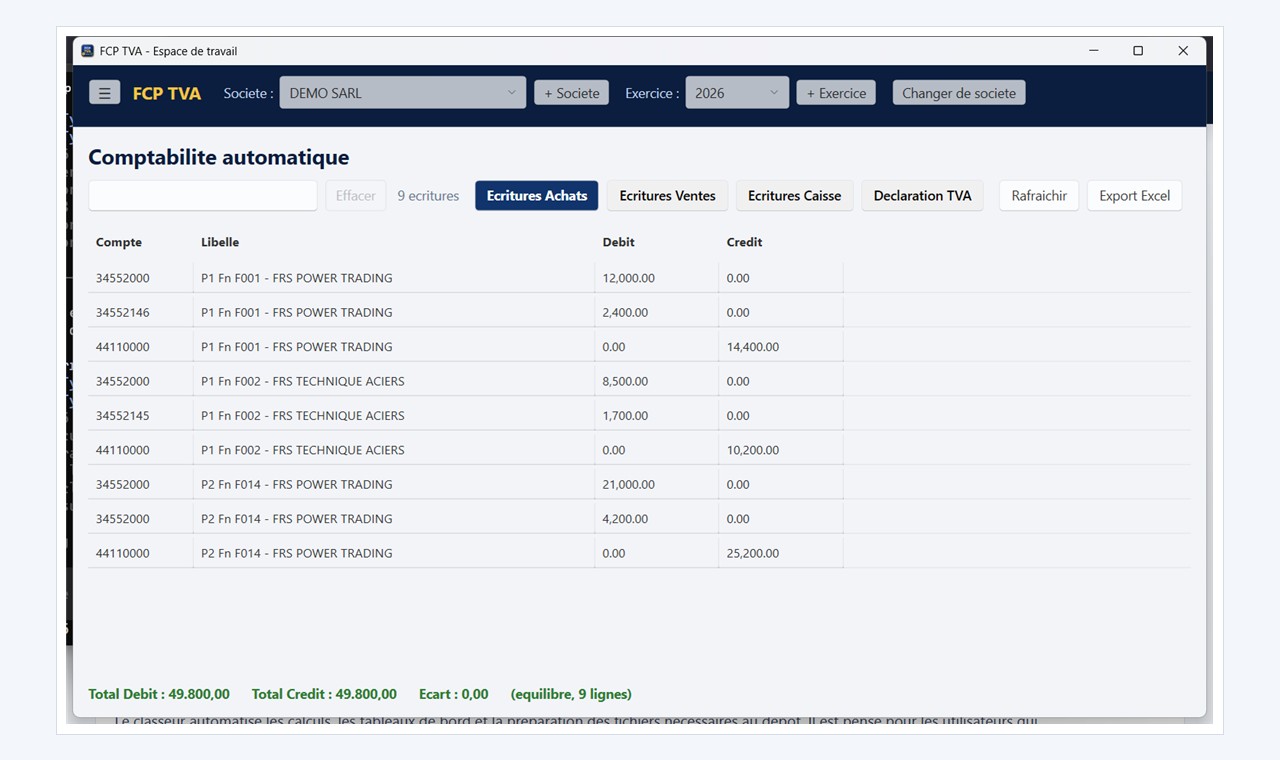Viewport: 1280px width, 760px height.
Task: Select the account cell 34552146
Action: tap(123, 312)
